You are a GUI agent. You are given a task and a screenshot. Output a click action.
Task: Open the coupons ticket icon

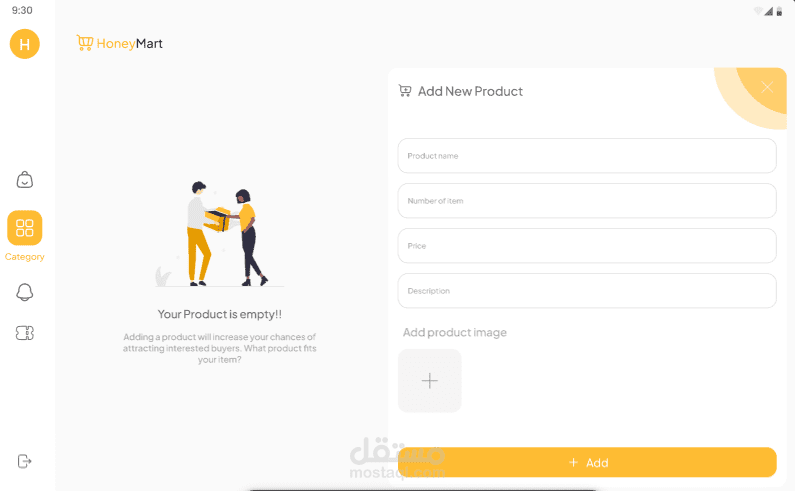(24, 333)
